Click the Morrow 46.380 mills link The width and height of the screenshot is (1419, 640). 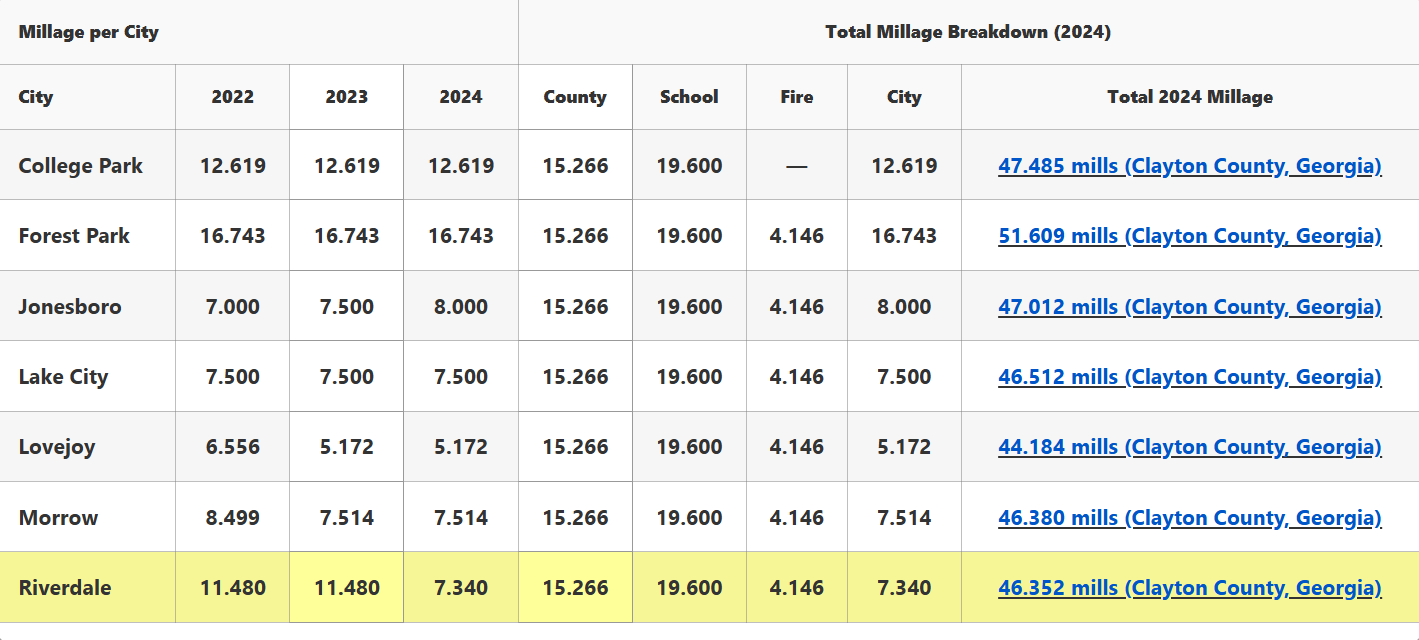point(1189,518)
